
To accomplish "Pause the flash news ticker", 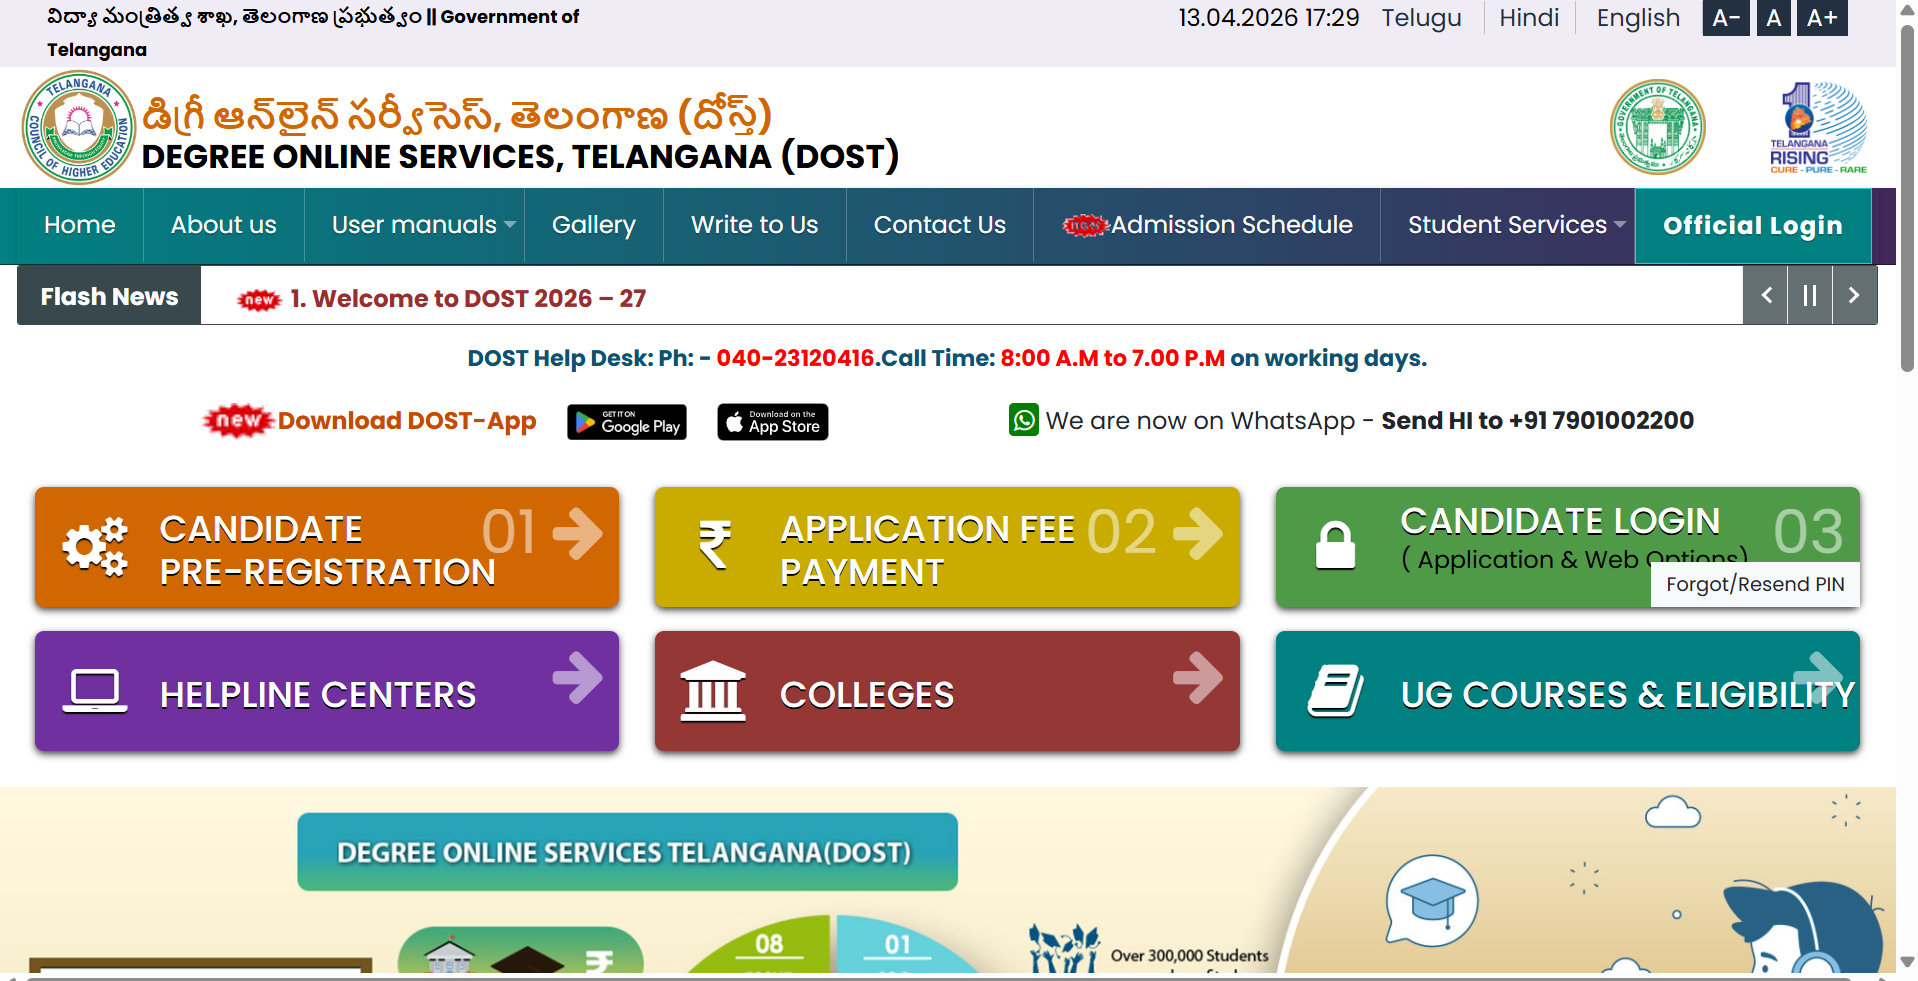I will coord(1809,295).
